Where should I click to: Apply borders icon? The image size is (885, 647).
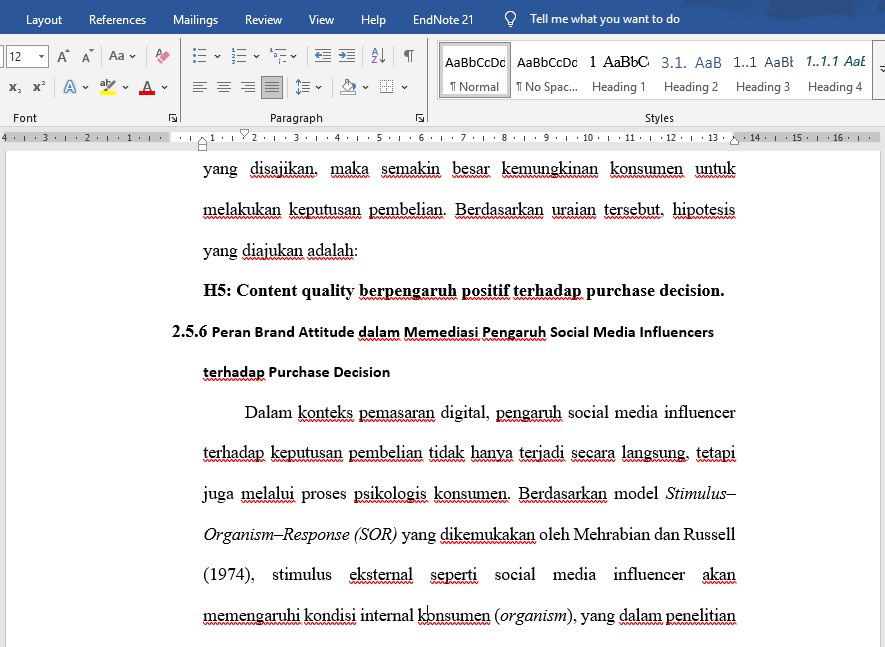(x=387, y=87)
